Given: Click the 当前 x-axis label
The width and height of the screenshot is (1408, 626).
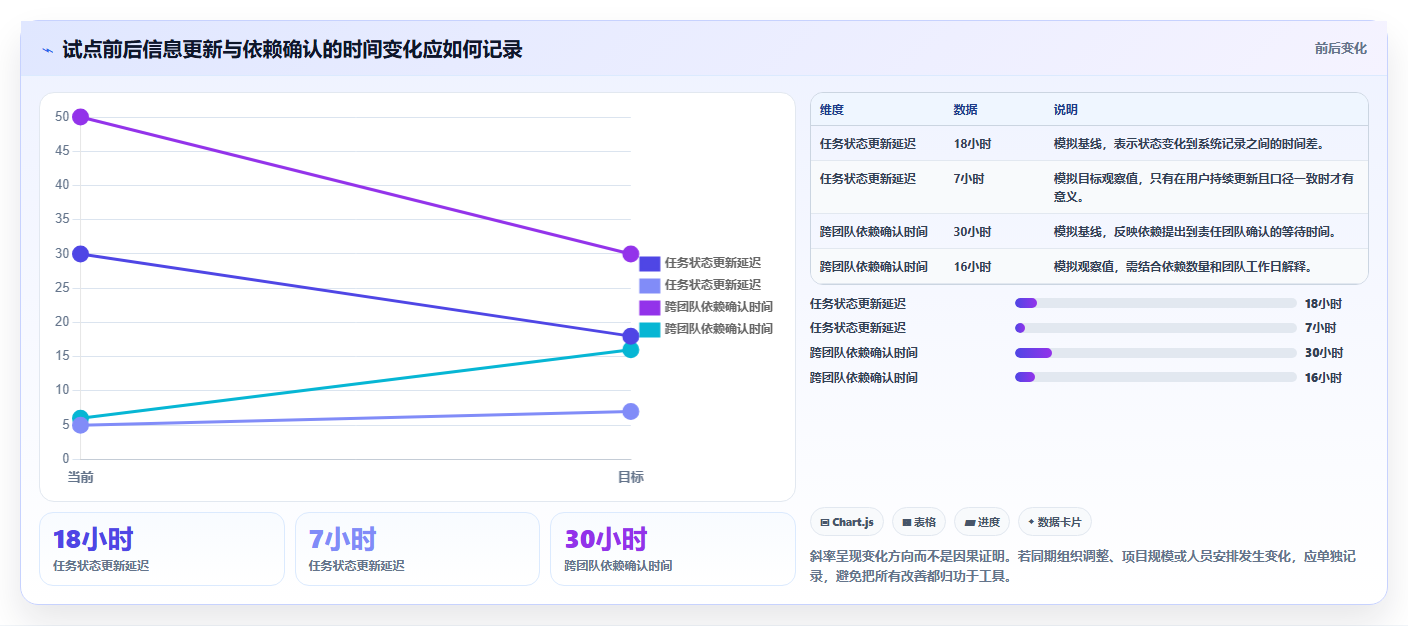Looking at the screenshot, I should tap(81, 478).
